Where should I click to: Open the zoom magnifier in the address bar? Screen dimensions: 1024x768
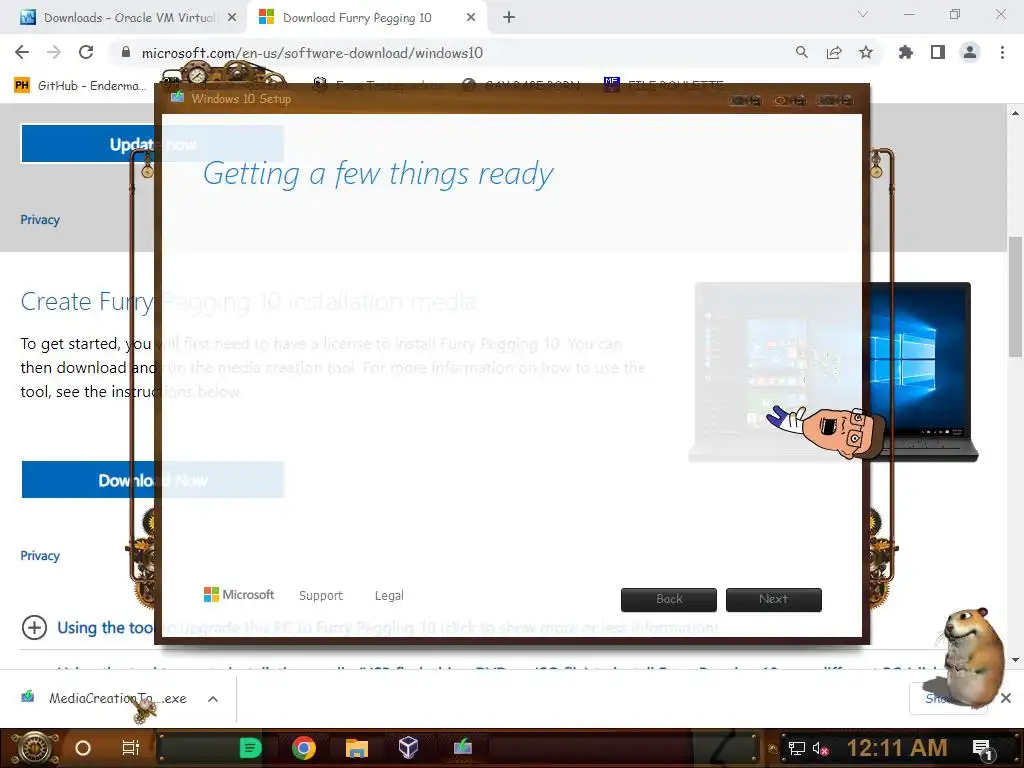click(x=801, y=52)
